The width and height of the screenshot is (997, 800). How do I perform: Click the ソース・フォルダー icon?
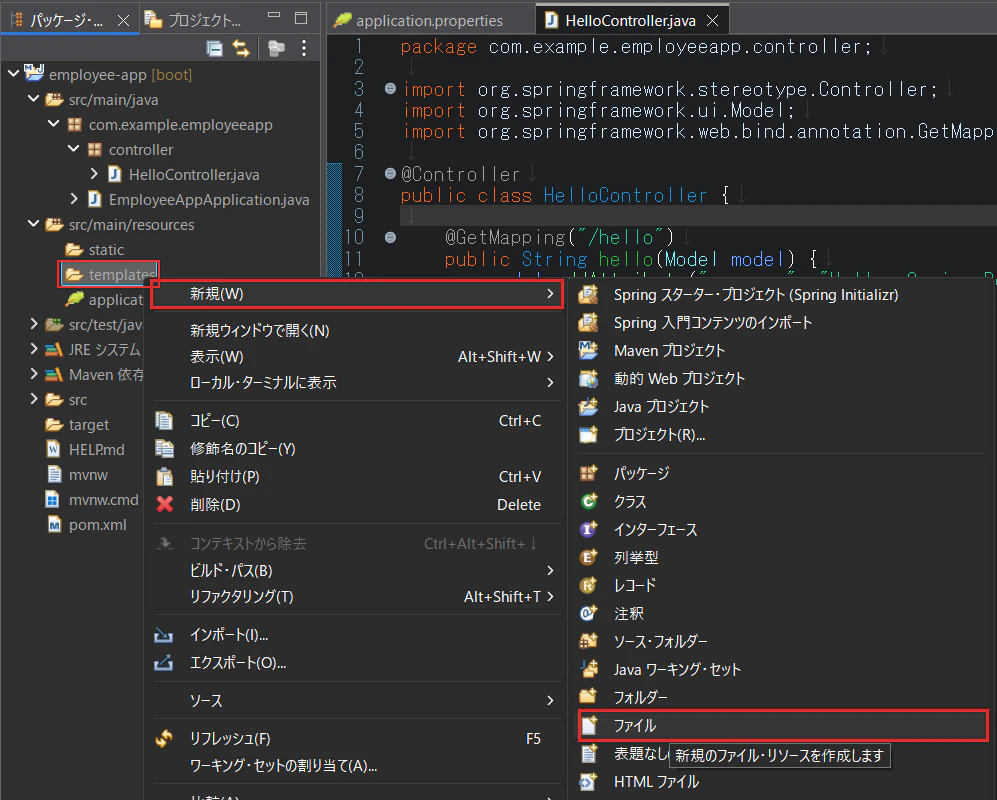point(589,641)
